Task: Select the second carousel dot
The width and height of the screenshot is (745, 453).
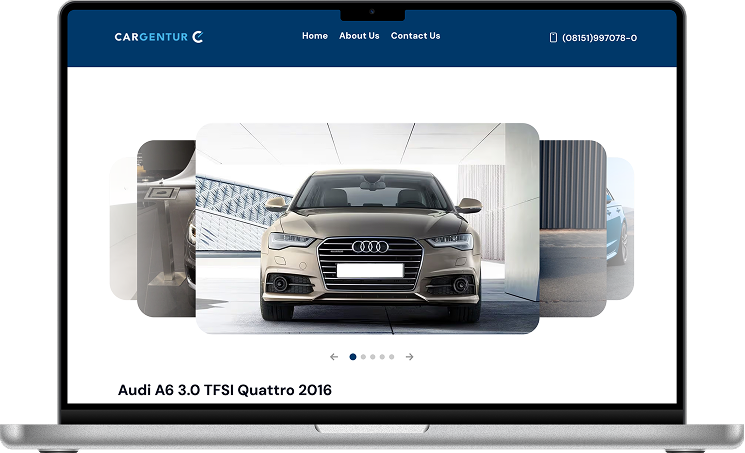Action: [363, 357]
